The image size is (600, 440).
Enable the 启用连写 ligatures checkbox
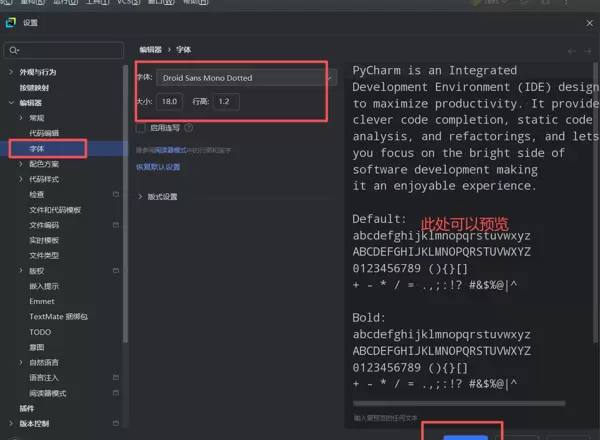click(x=141, y=128)
